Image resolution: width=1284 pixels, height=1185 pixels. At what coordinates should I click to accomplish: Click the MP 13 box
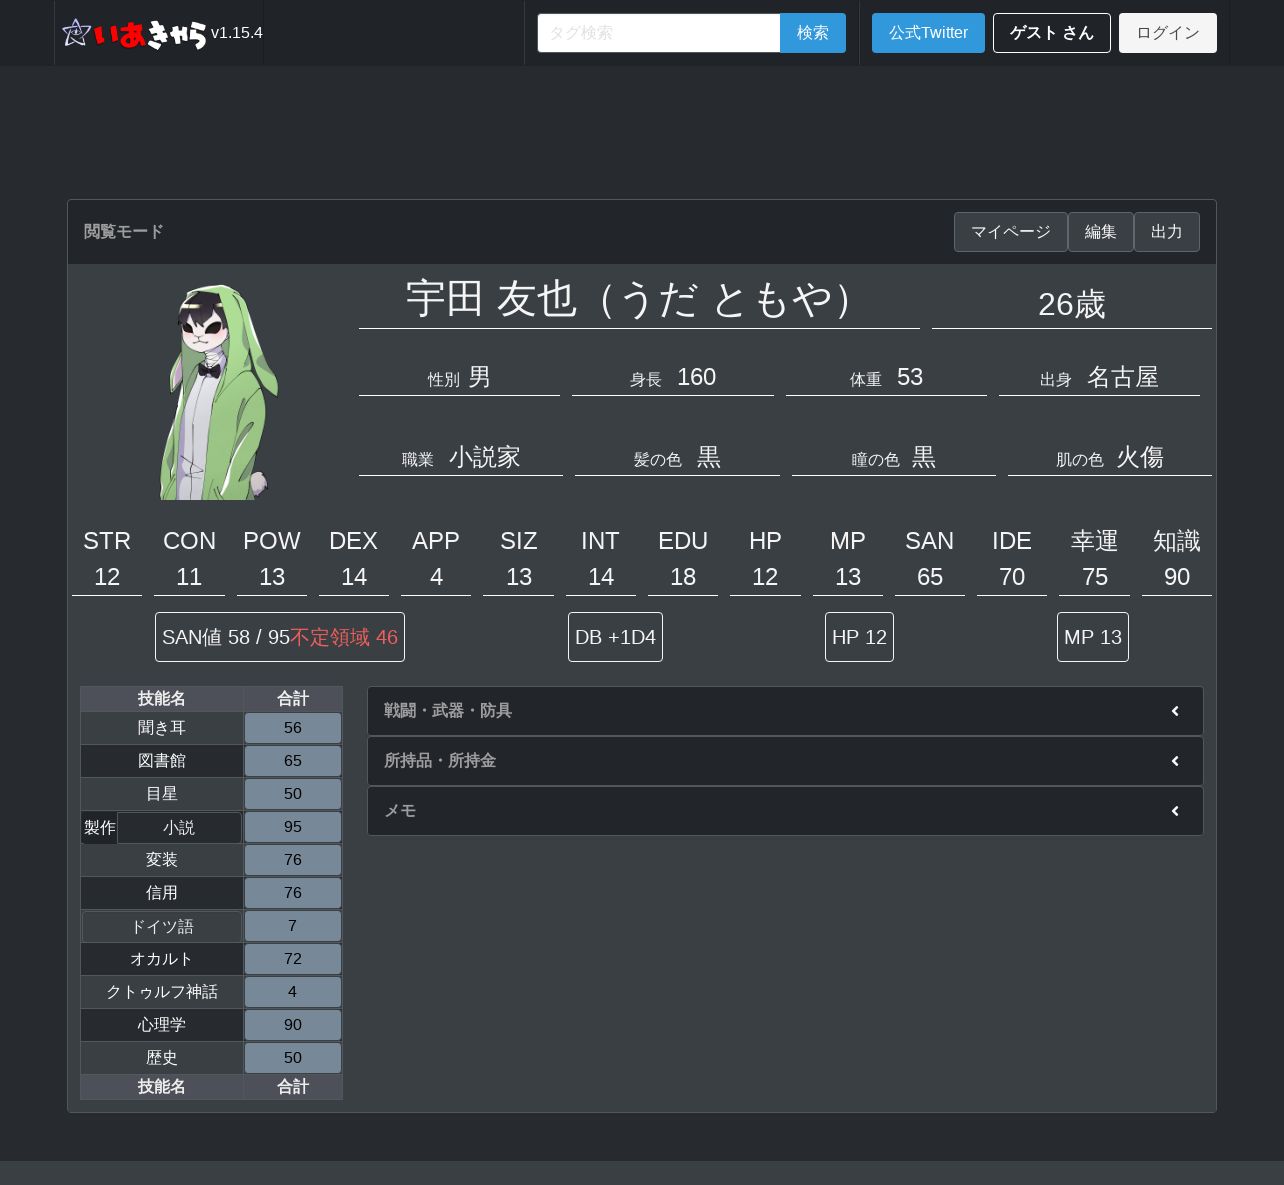pyautogui.click(x=1093, y=637)
